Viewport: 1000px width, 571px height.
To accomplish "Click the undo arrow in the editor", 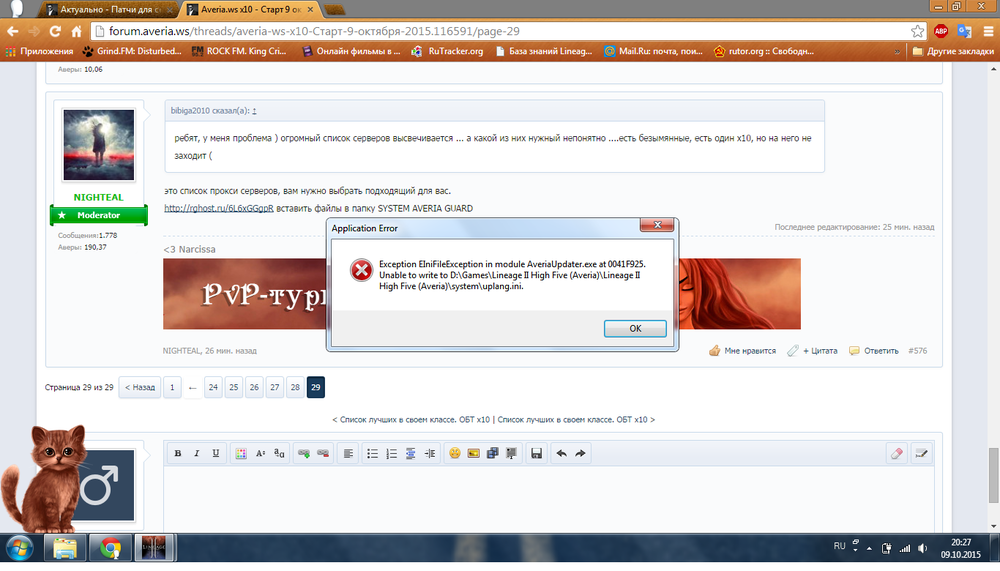I will coord(561,453).
